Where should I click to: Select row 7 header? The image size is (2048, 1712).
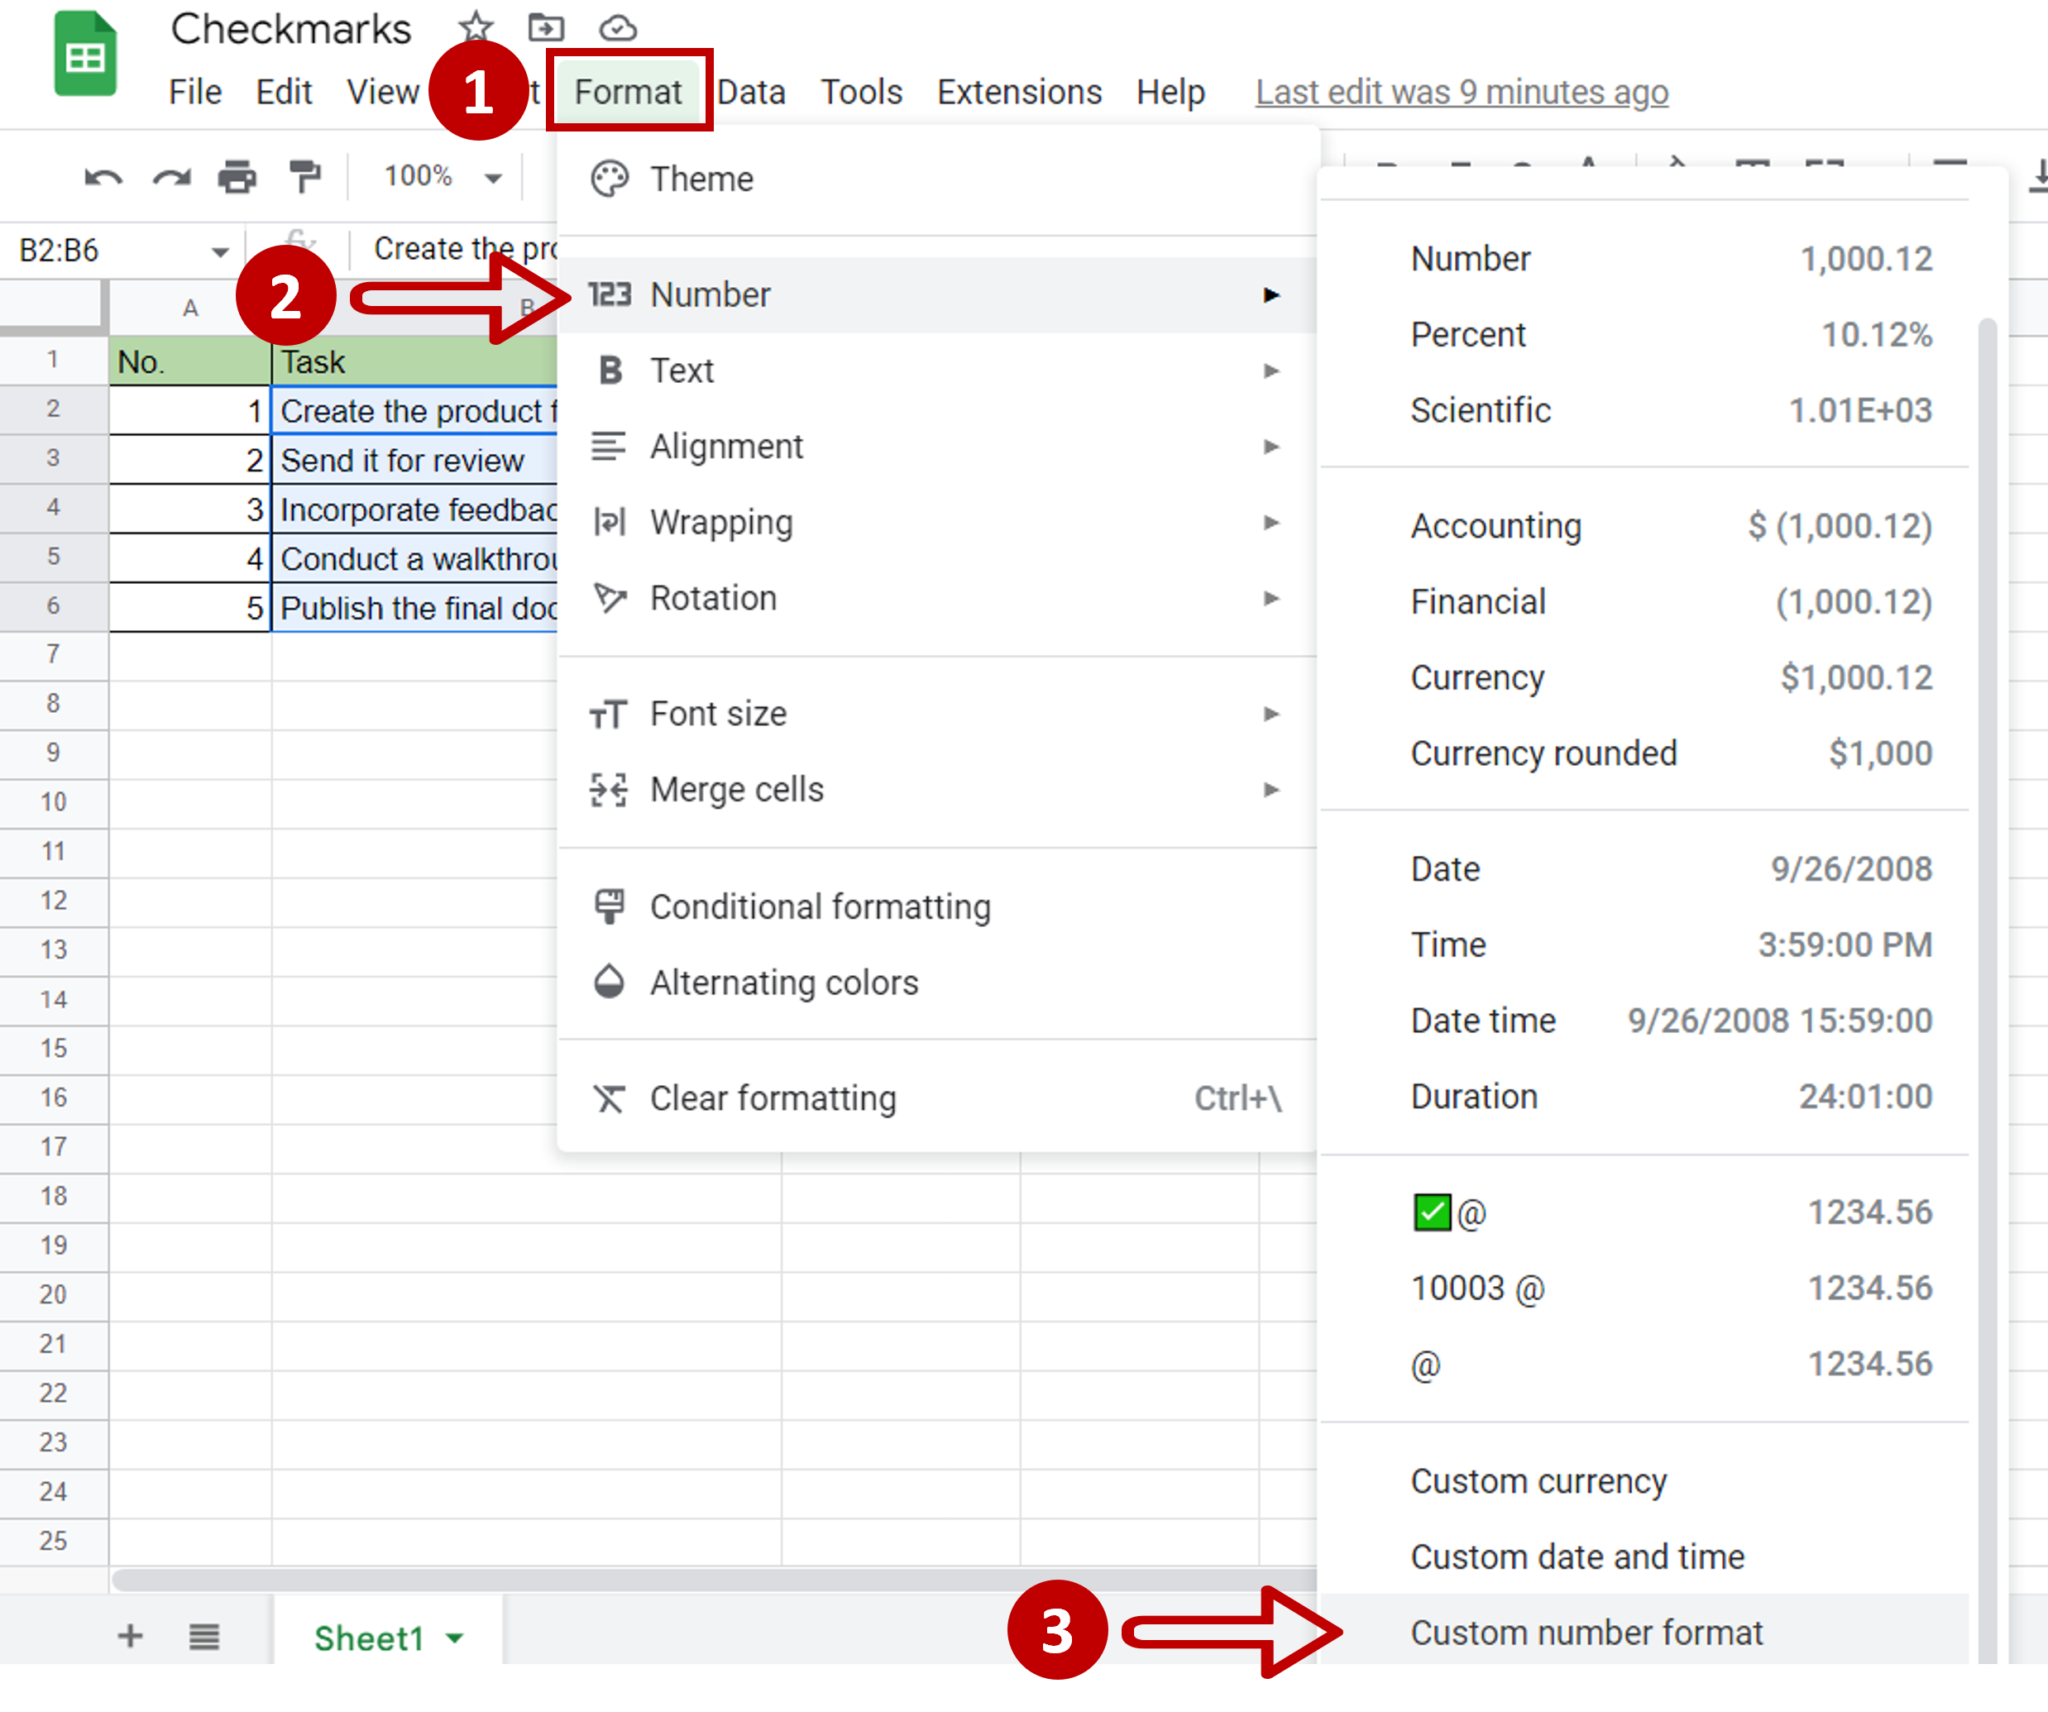point(54,655)
